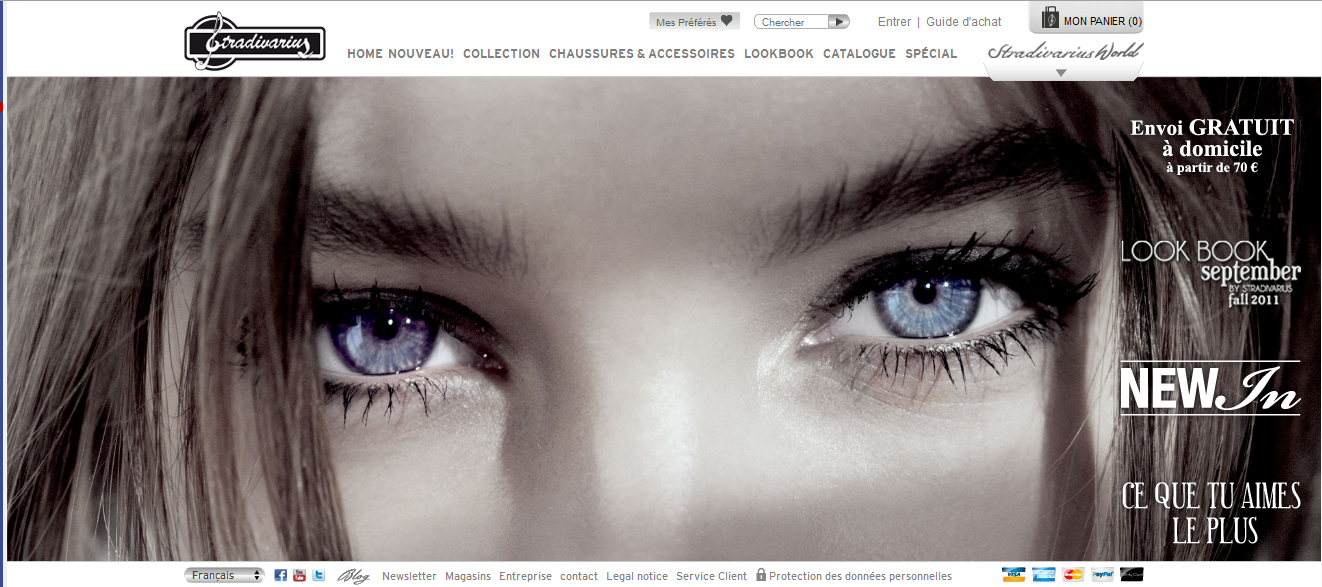The width and height of the screenshot is (1322, 587).
Task: Open Chaussures & Accessoires menu
Action: [x=641, y=54]
